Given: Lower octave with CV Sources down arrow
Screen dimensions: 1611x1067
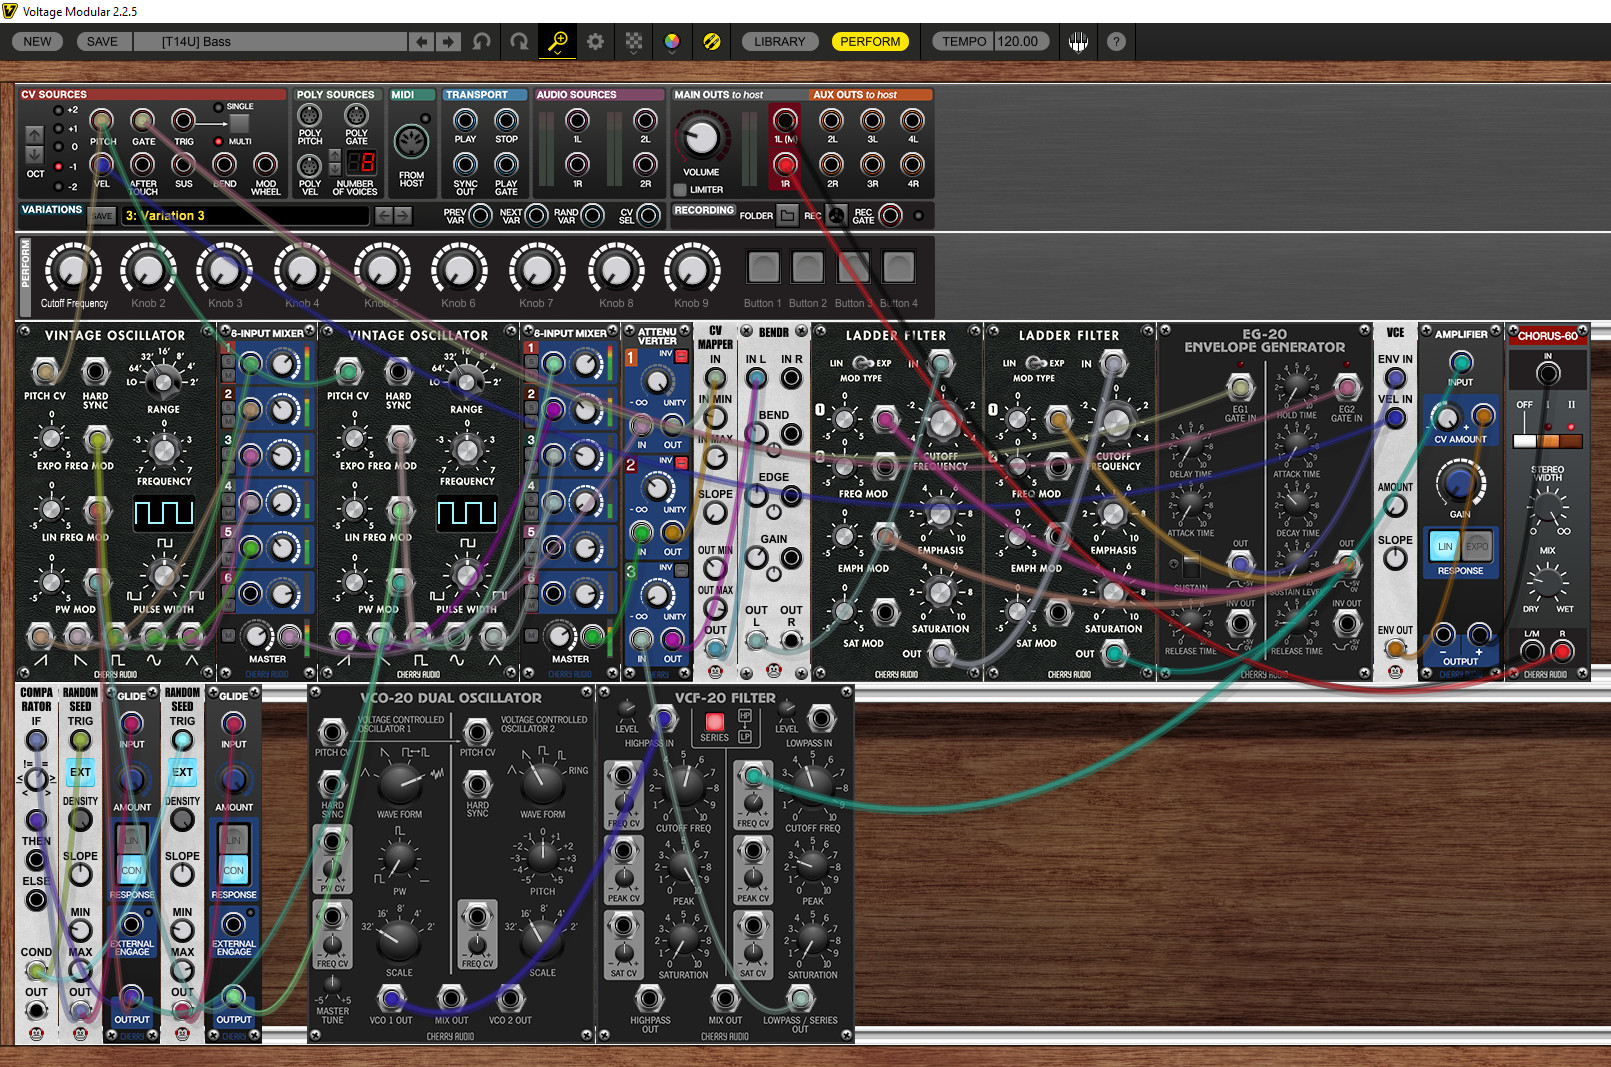Looking at the screenshot, I should pos(35,154).
